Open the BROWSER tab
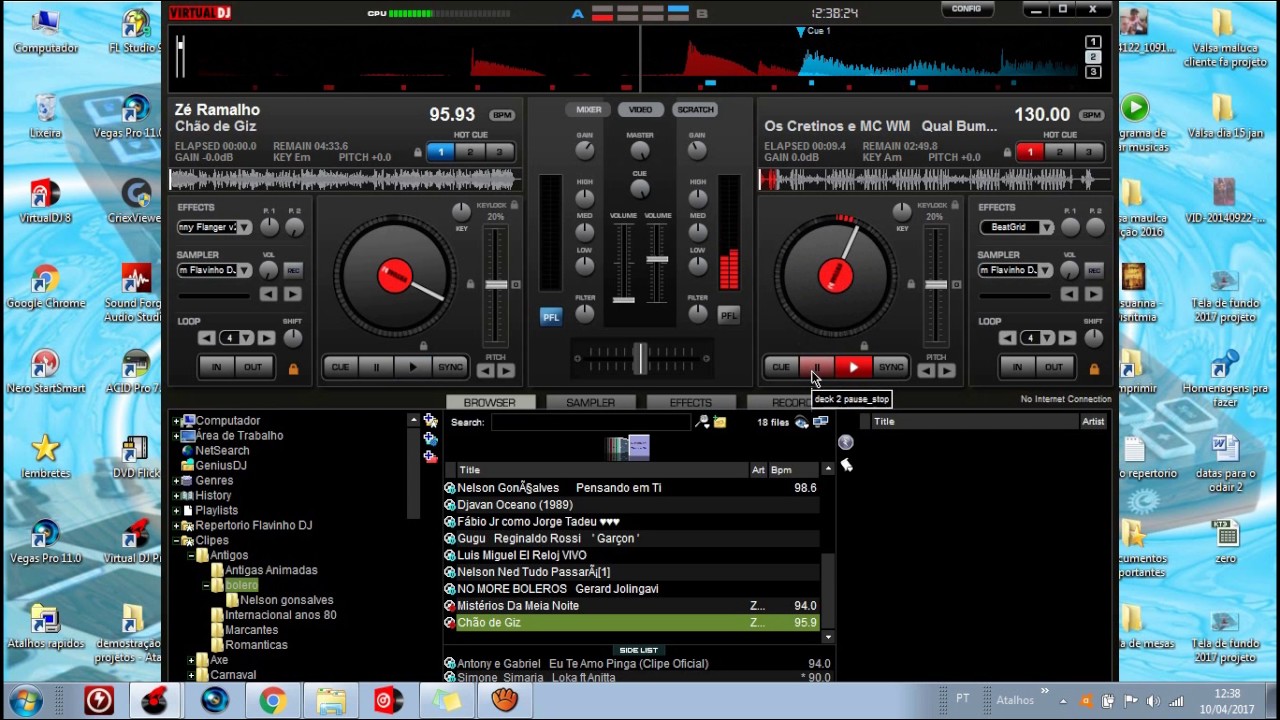 click(490, 403)
